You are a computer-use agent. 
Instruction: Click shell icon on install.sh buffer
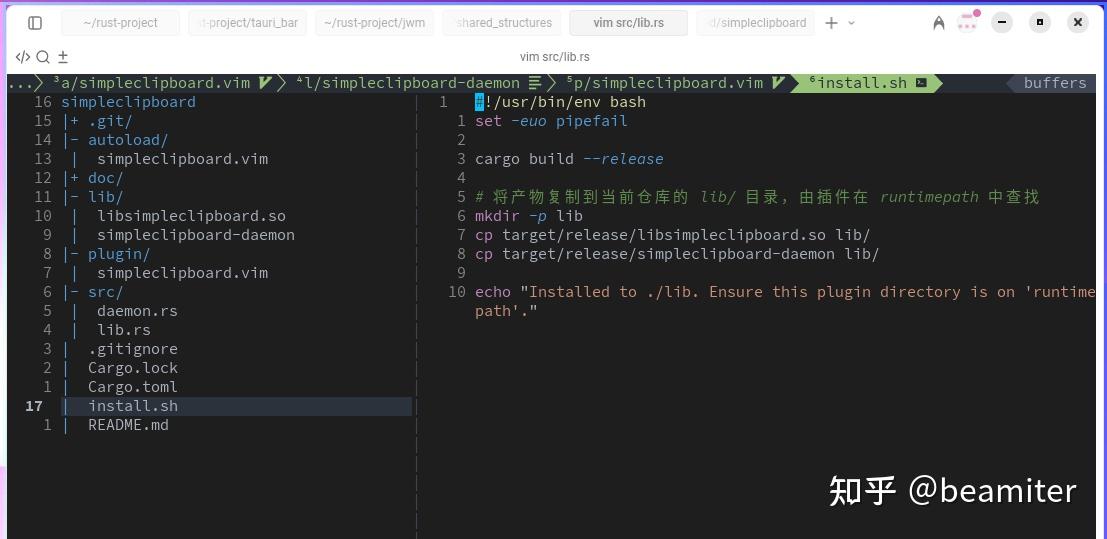pyautogui.click(x=921, y=83)
